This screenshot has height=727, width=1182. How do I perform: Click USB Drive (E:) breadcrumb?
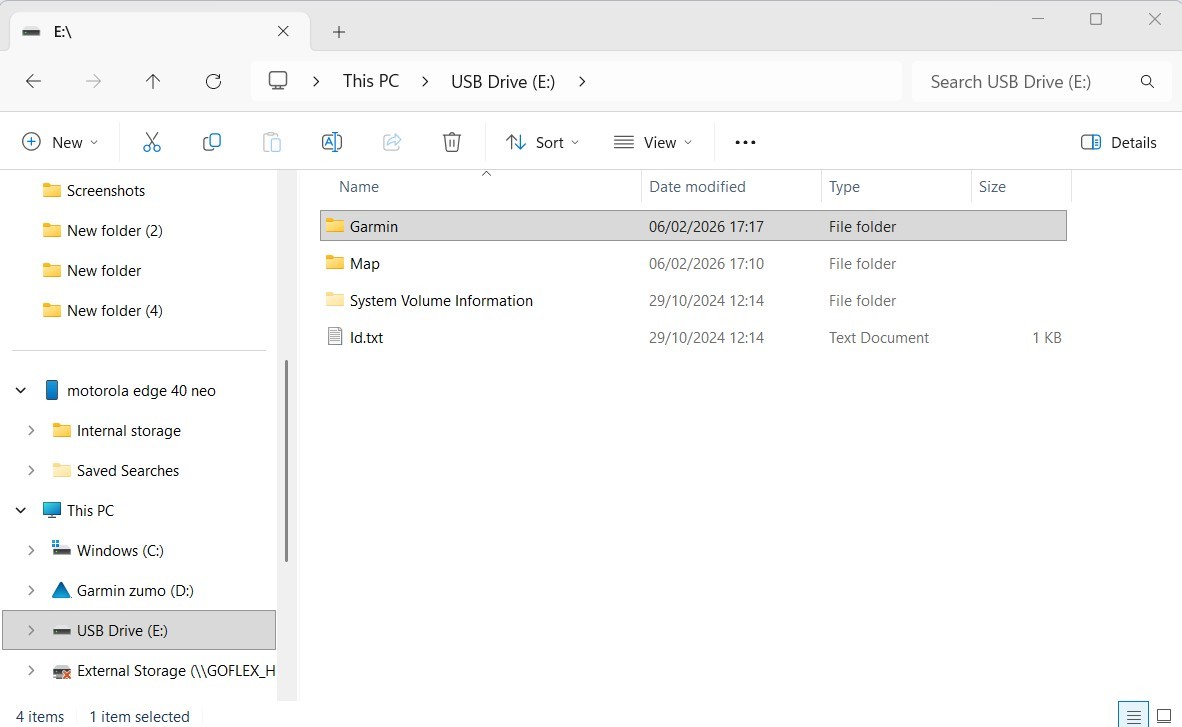[x=503, y=81]
